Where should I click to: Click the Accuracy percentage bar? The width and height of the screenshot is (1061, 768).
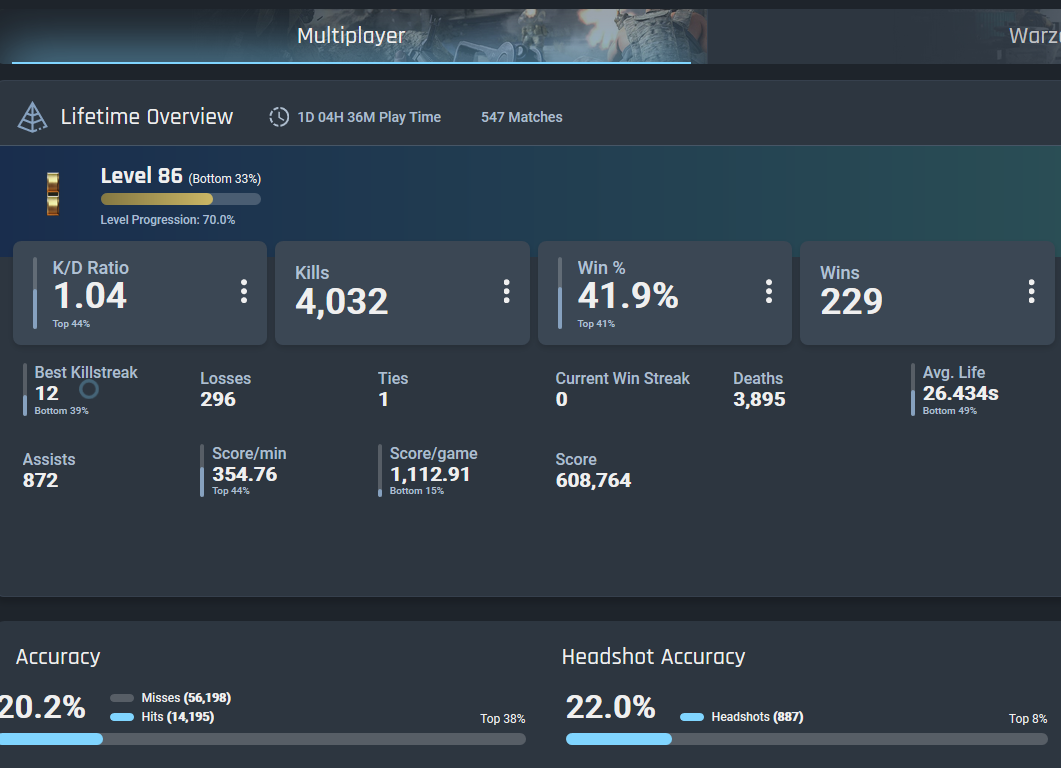263,739
